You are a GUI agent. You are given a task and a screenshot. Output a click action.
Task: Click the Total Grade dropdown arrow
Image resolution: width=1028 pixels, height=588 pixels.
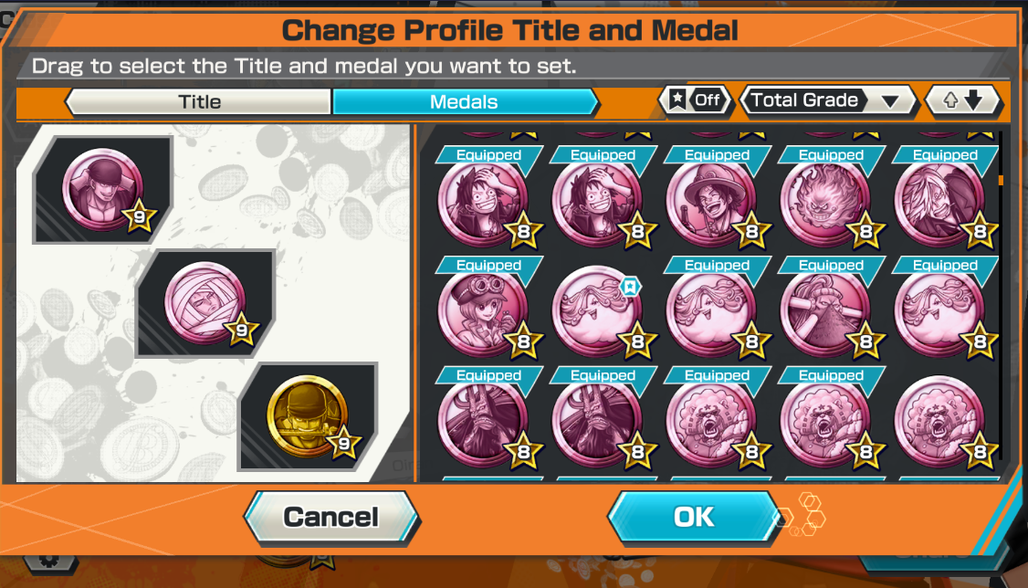890,101
